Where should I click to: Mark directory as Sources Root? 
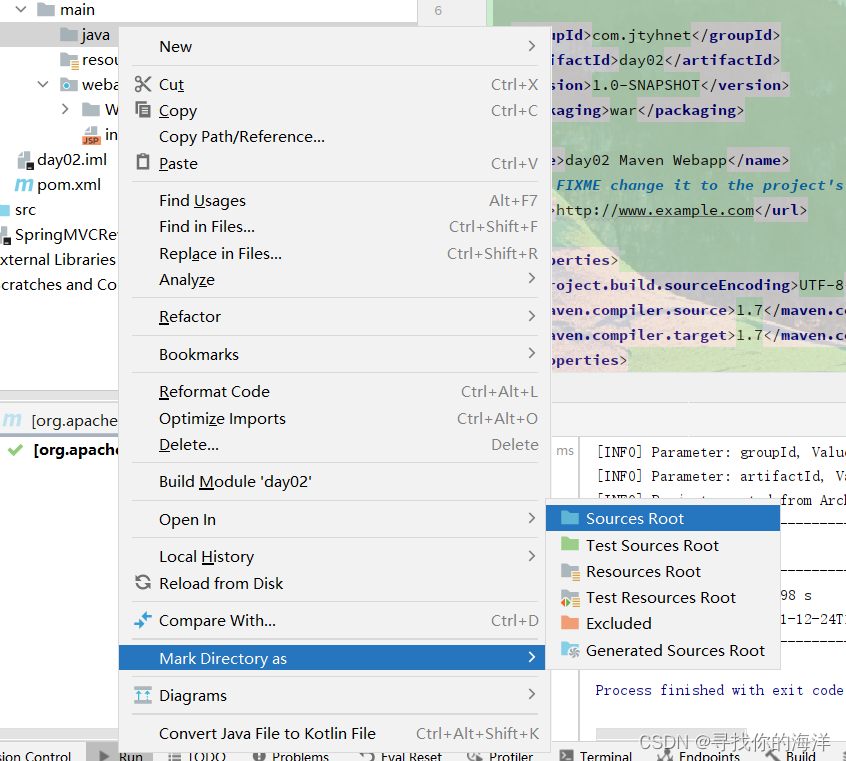663,518
